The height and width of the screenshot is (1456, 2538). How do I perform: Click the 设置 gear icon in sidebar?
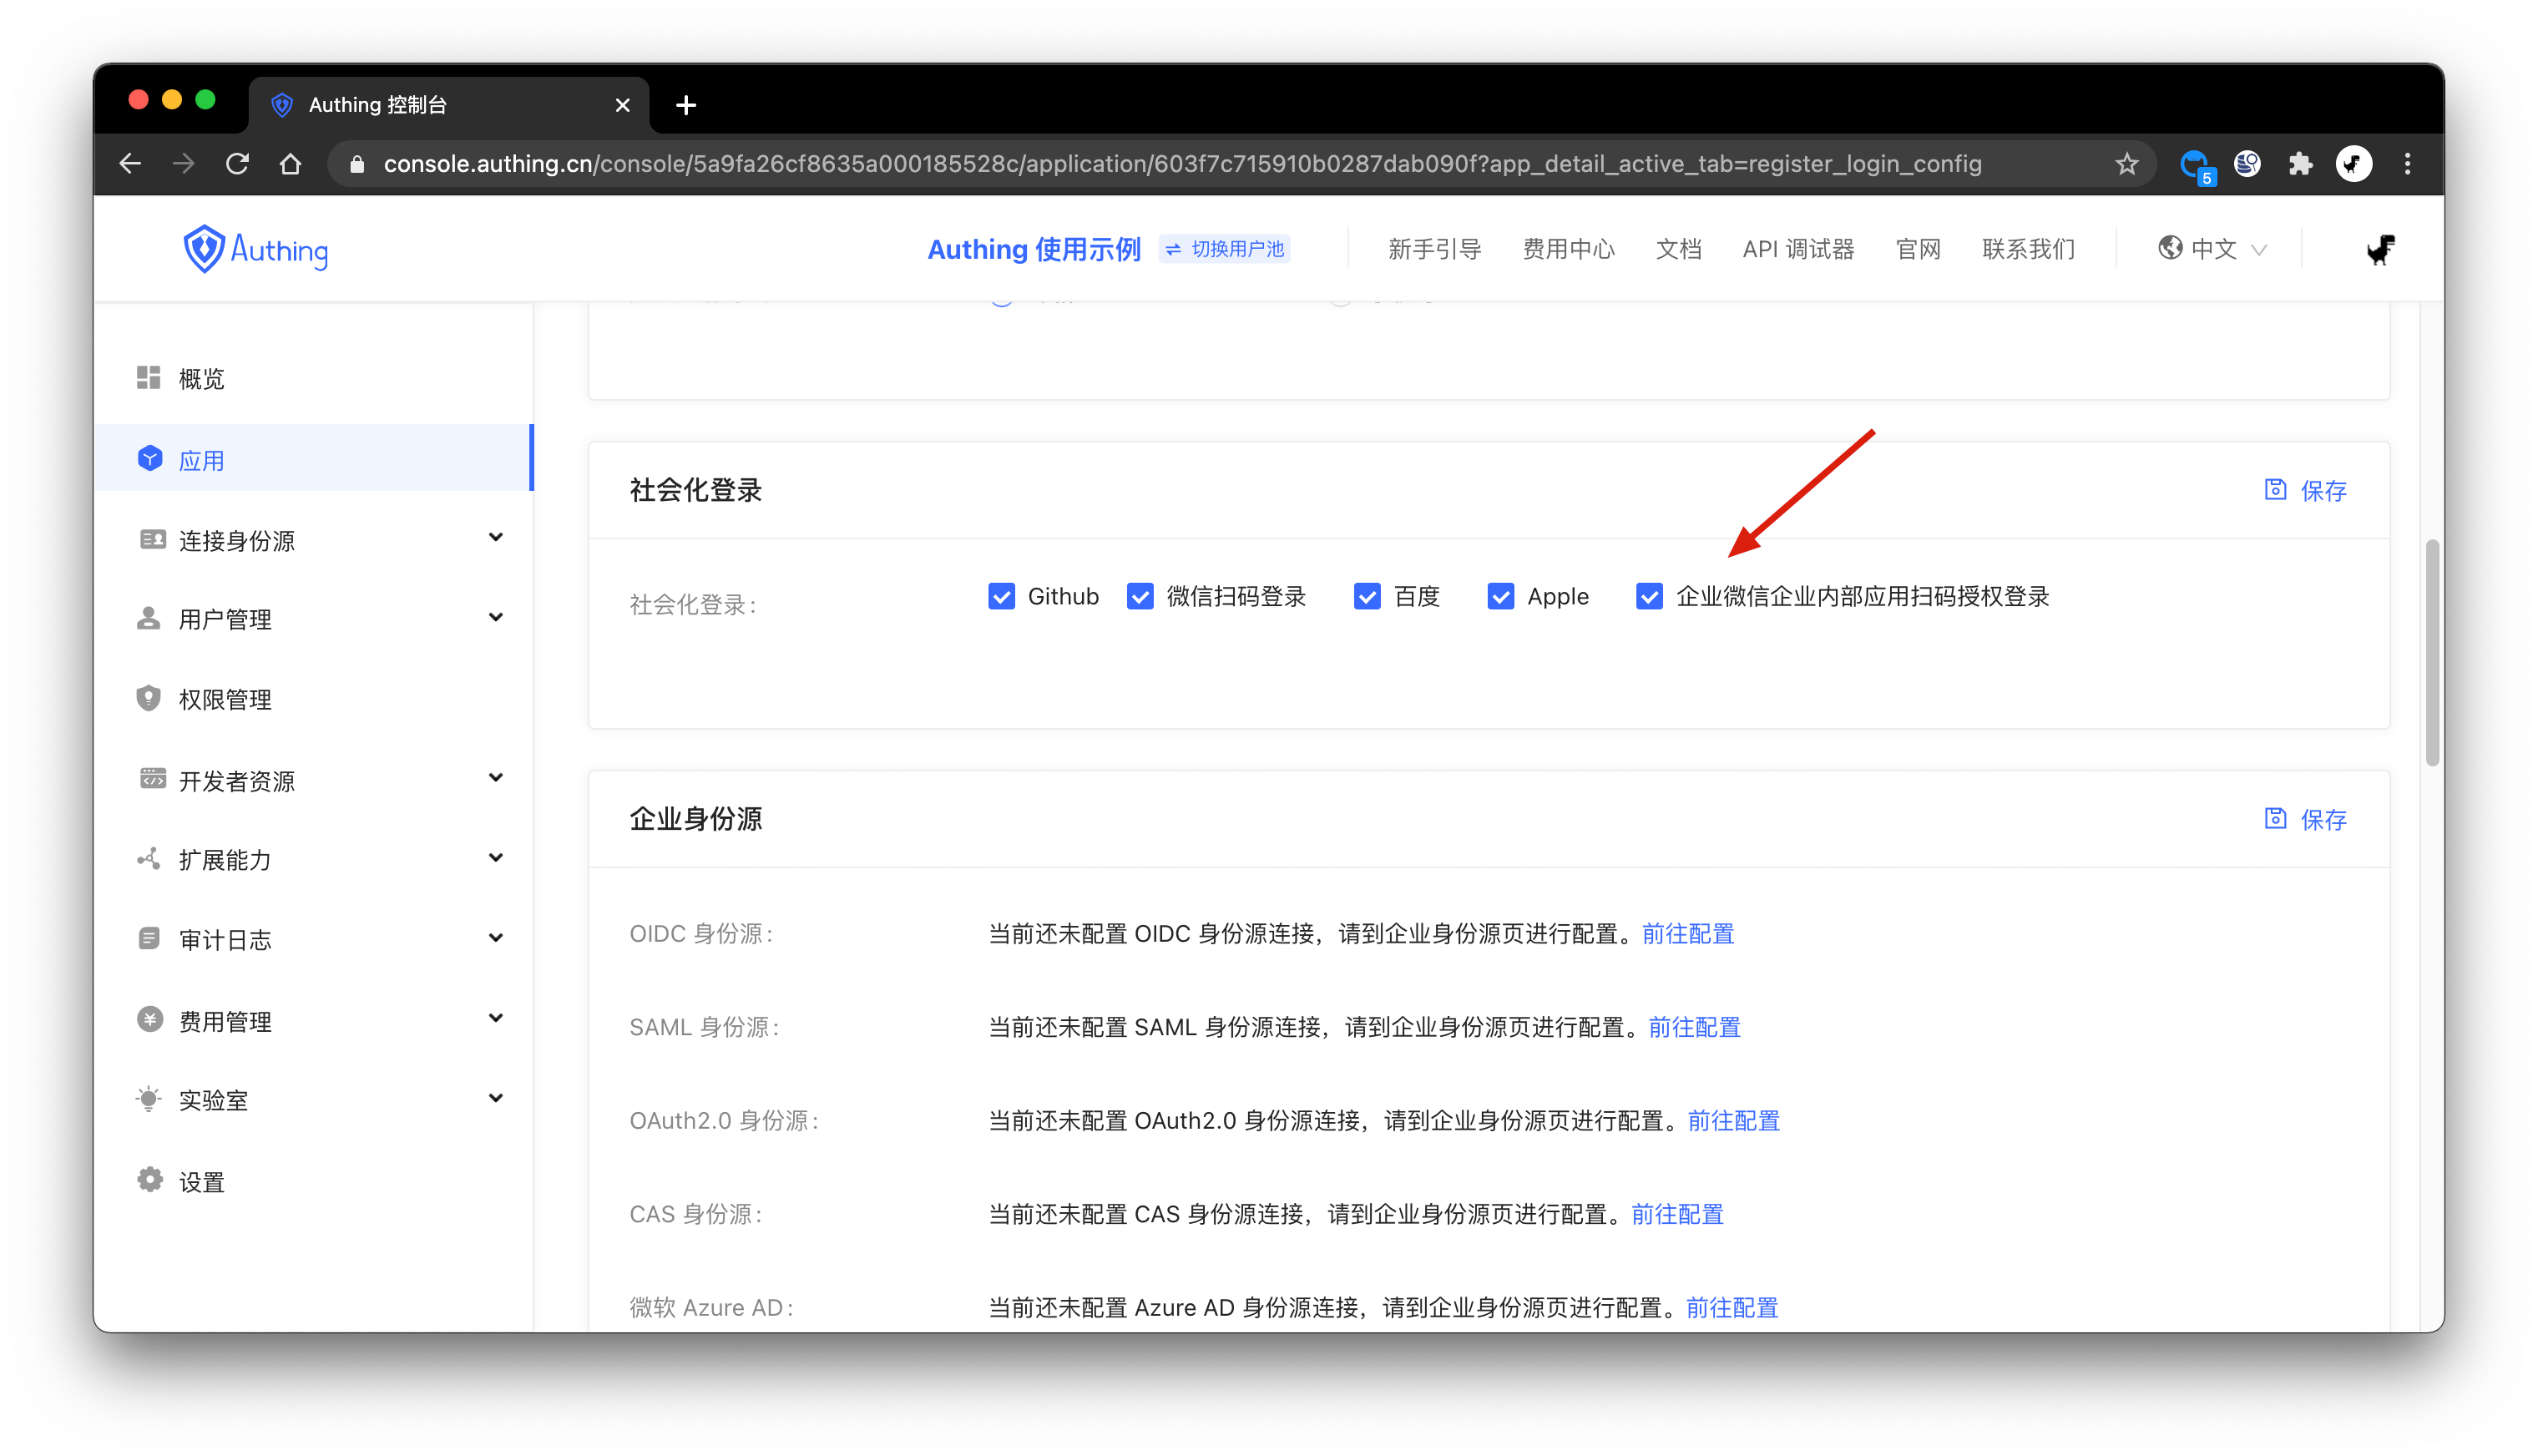(149, 1181)
